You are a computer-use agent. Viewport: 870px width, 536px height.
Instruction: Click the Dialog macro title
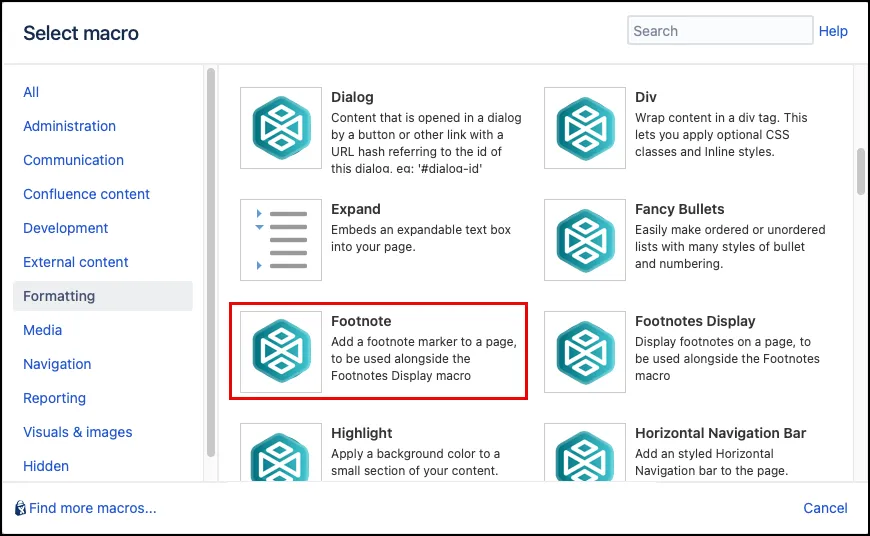click(352, 97)
